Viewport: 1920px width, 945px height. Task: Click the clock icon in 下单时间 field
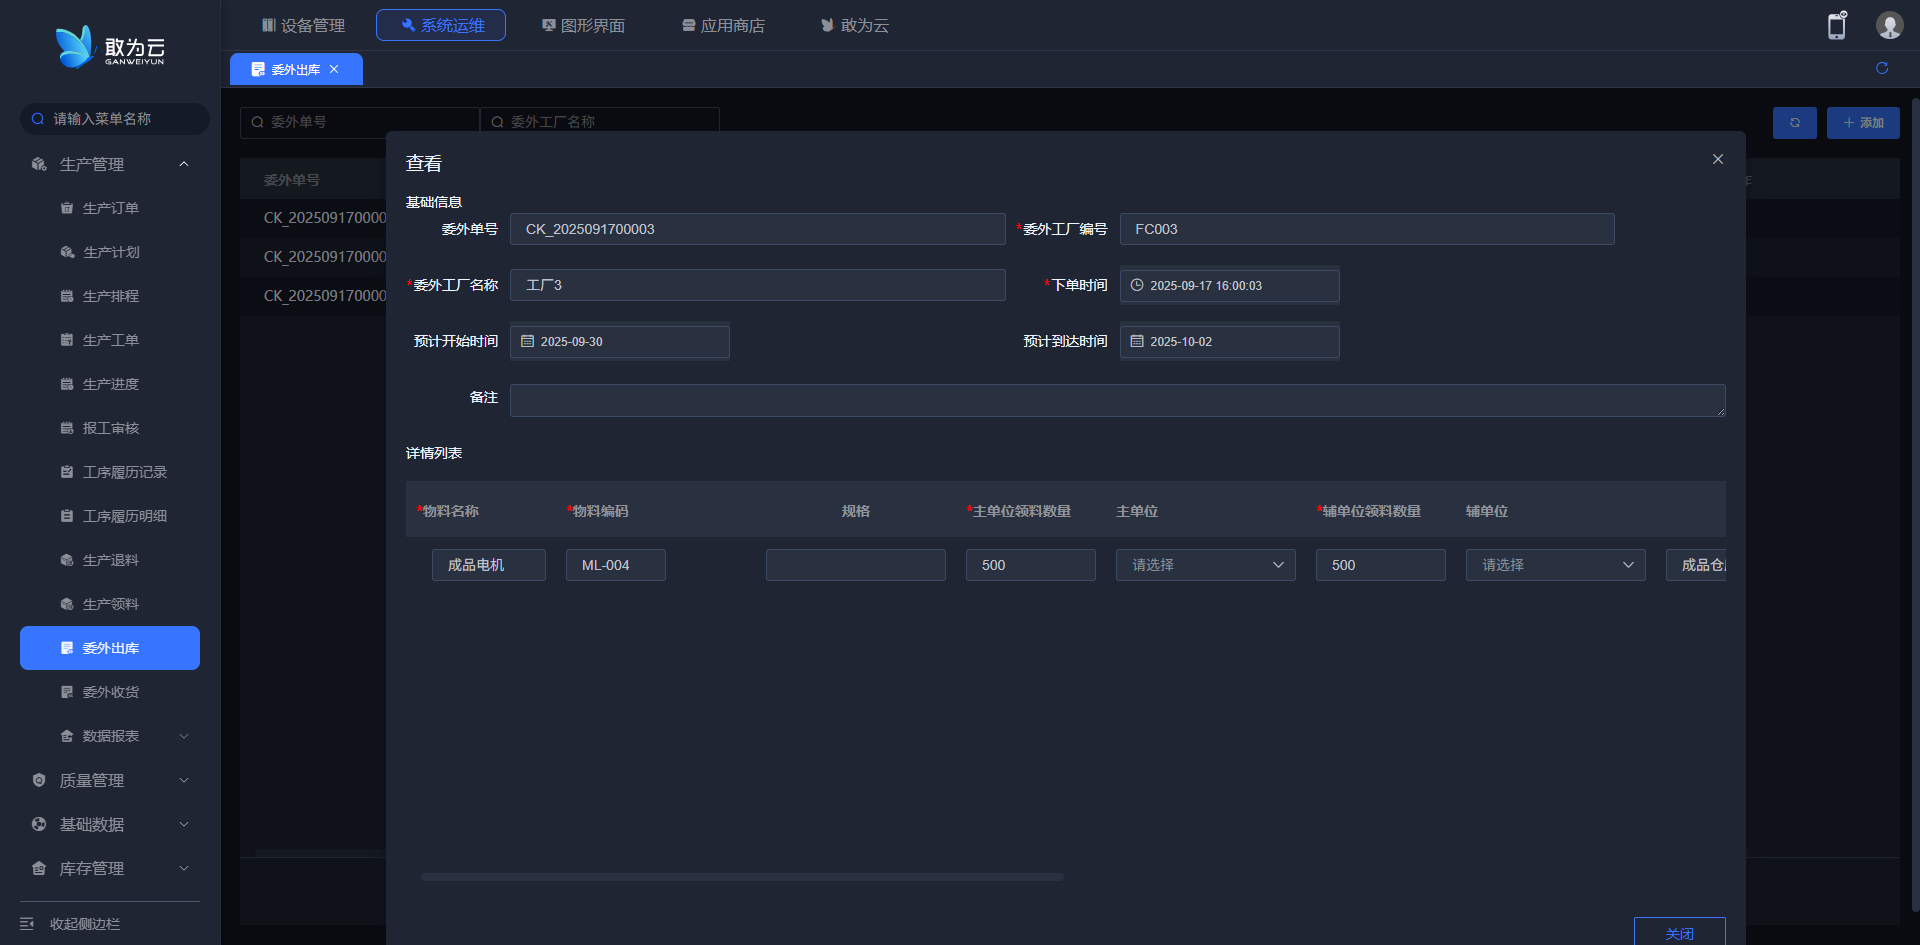click(x=1137, y=285)
